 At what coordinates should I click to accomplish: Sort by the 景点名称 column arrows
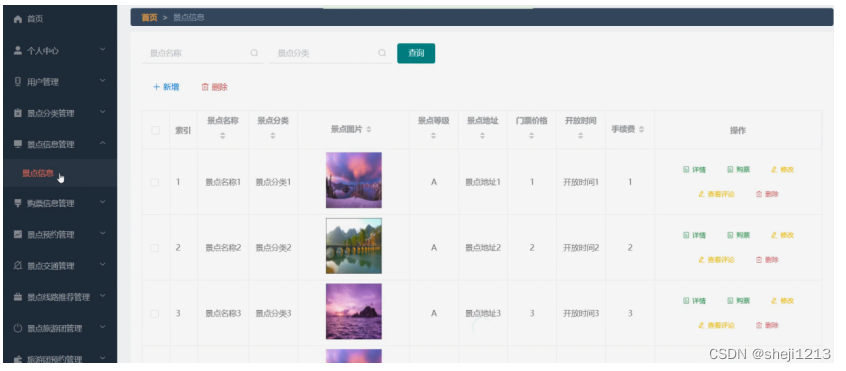[x=222, y=136]
